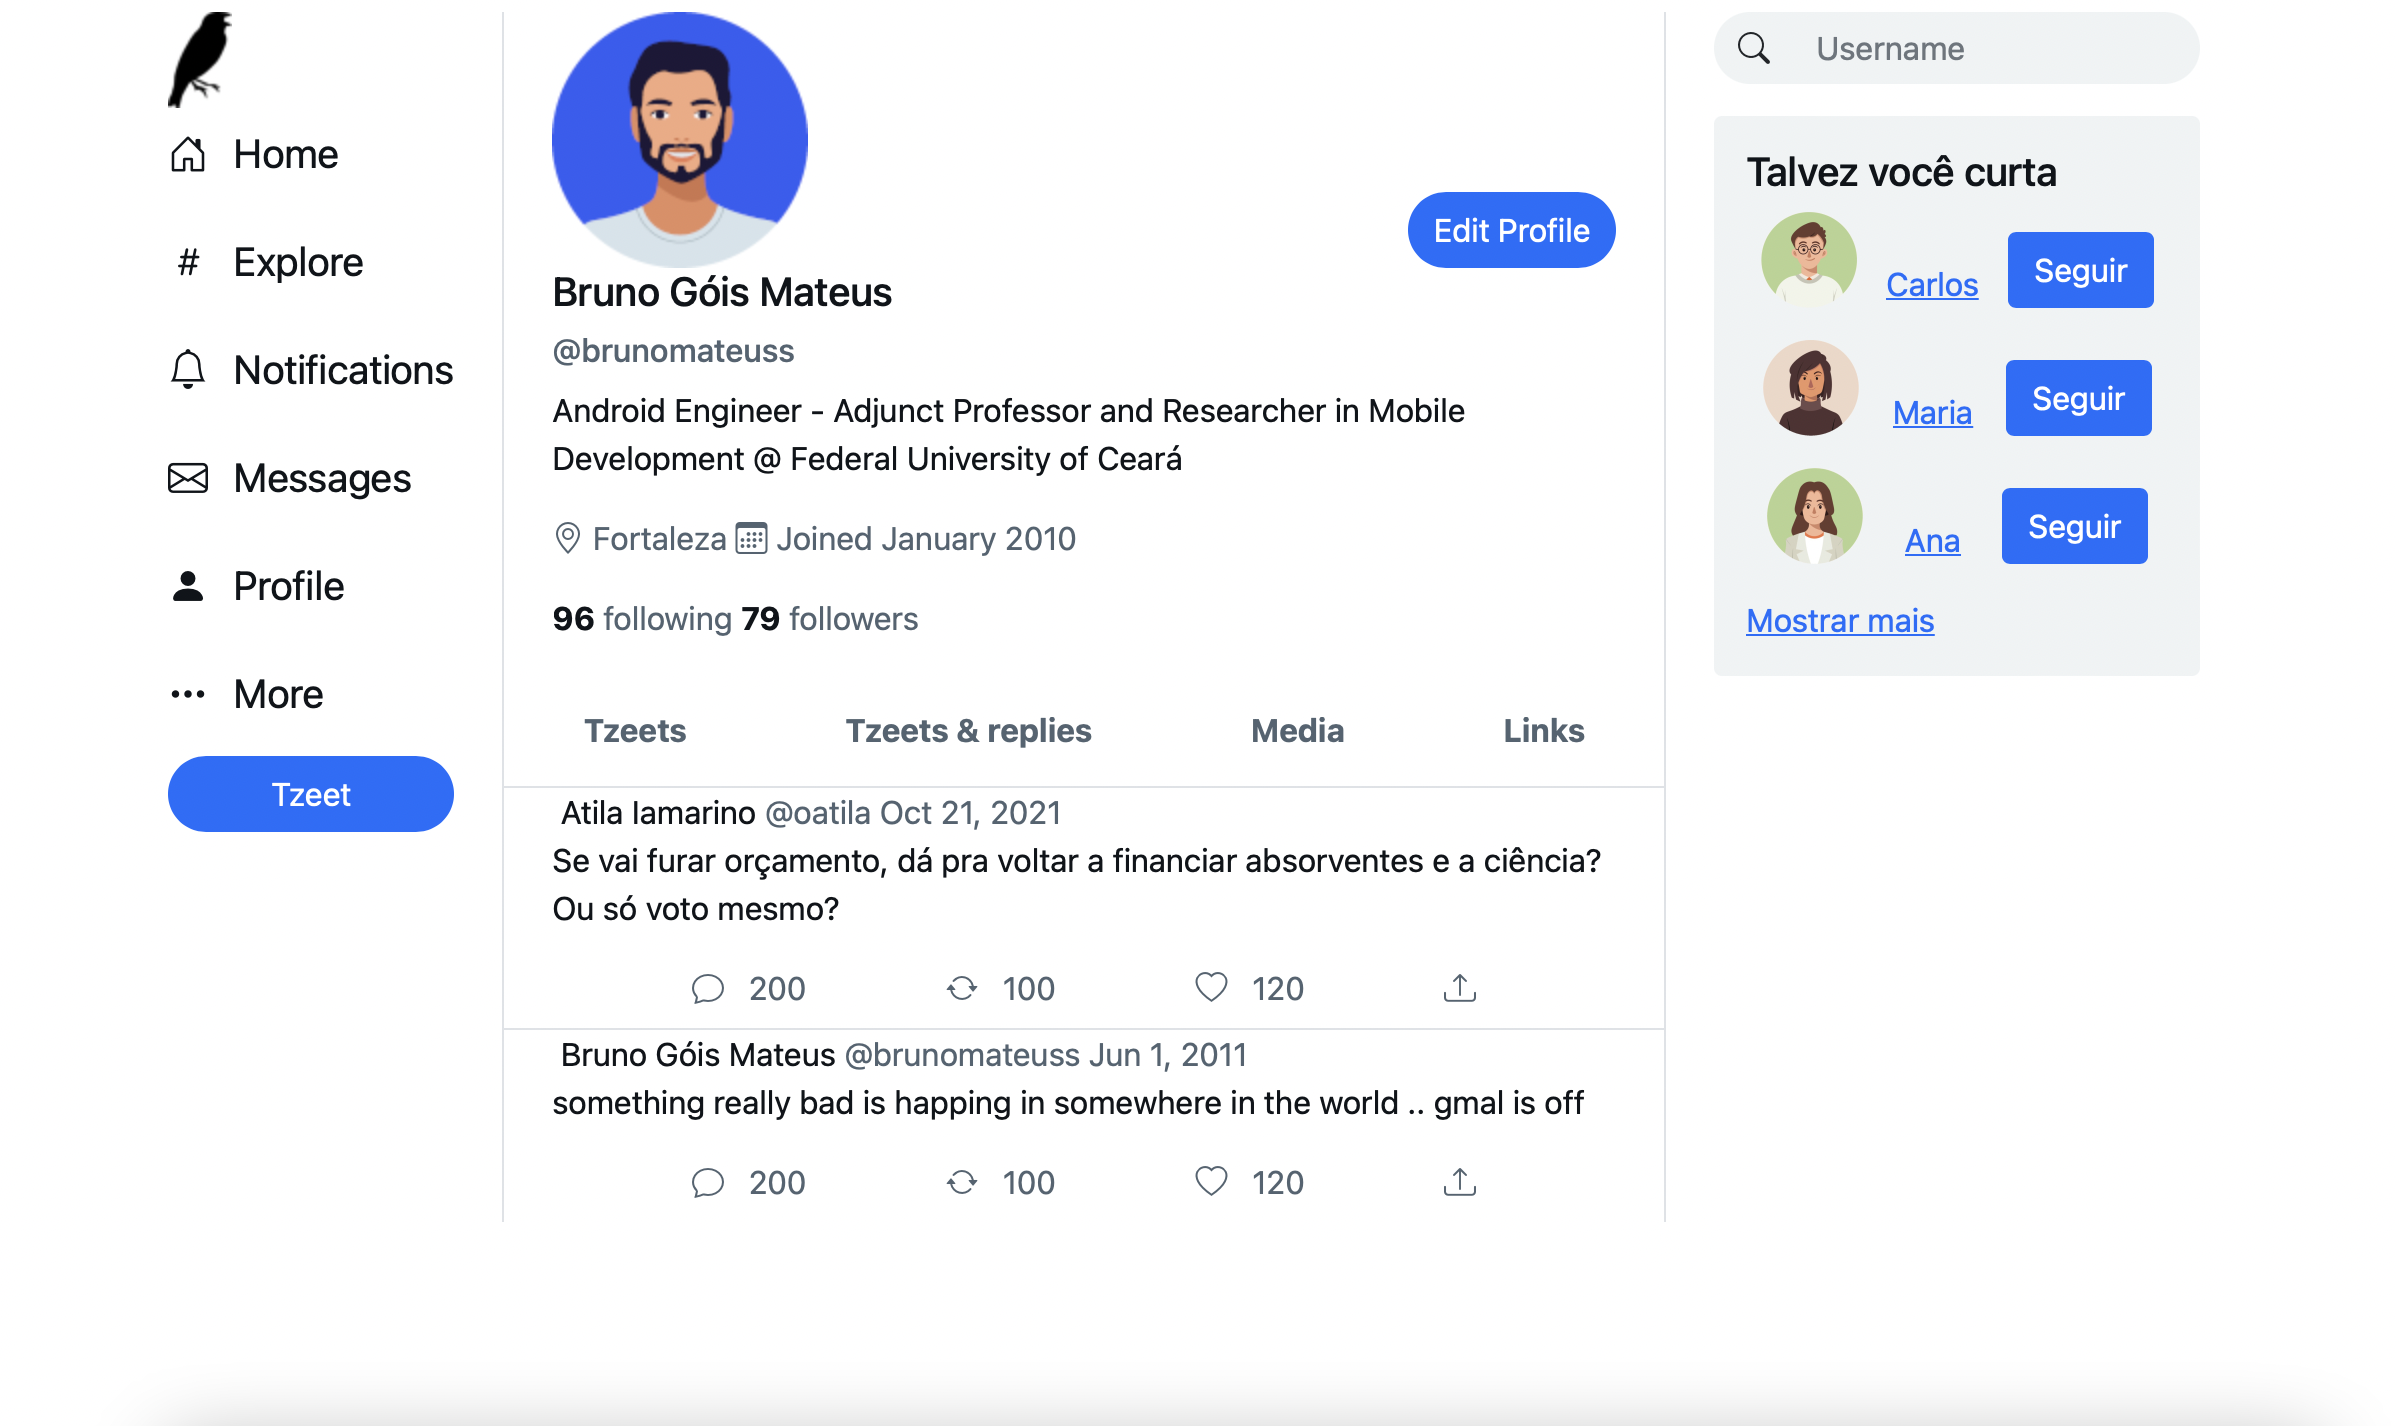Image resolution: width=2396 pixels, height=1426 pixels.
Task: Select the Profile person icon
Action: click(188, 586)
